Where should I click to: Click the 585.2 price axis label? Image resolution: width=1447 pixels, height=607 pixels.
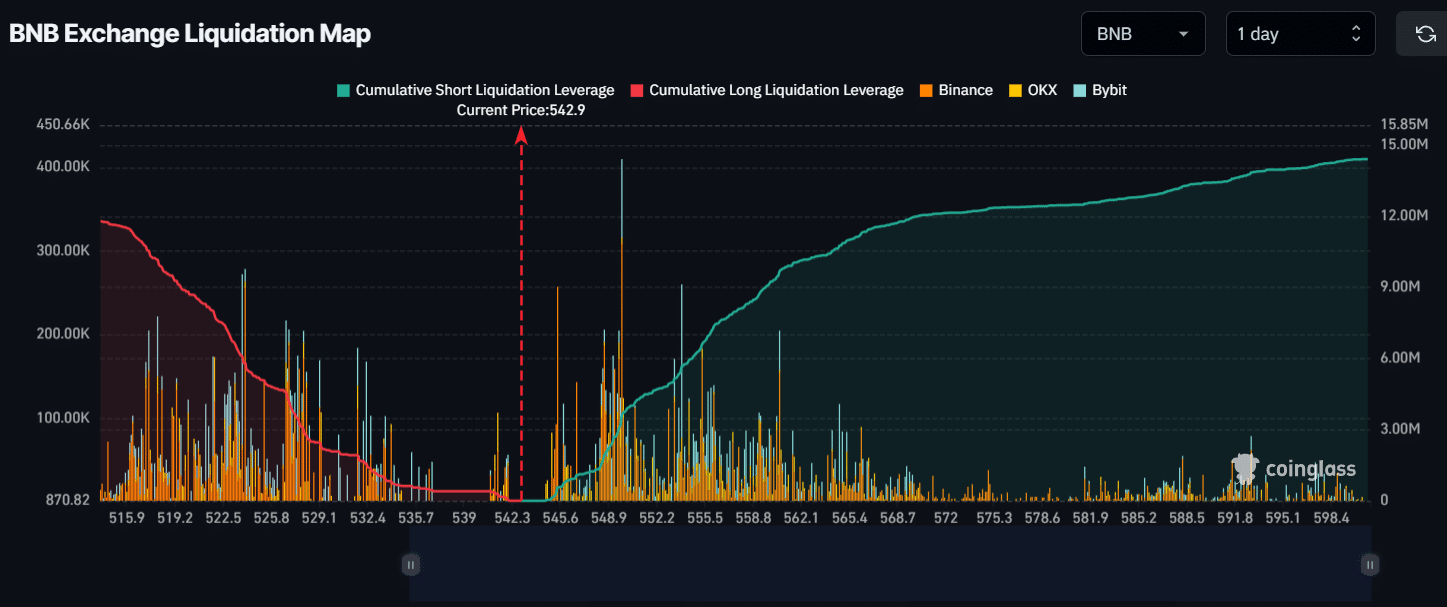1139,518
